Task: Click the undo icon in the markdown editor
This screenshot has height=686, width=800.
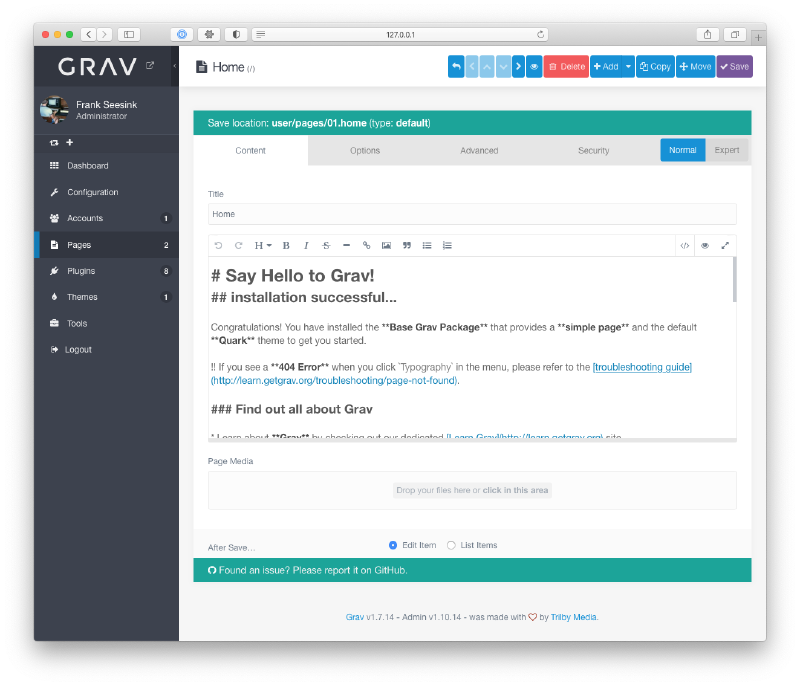Action: click(x=217, y=245)
